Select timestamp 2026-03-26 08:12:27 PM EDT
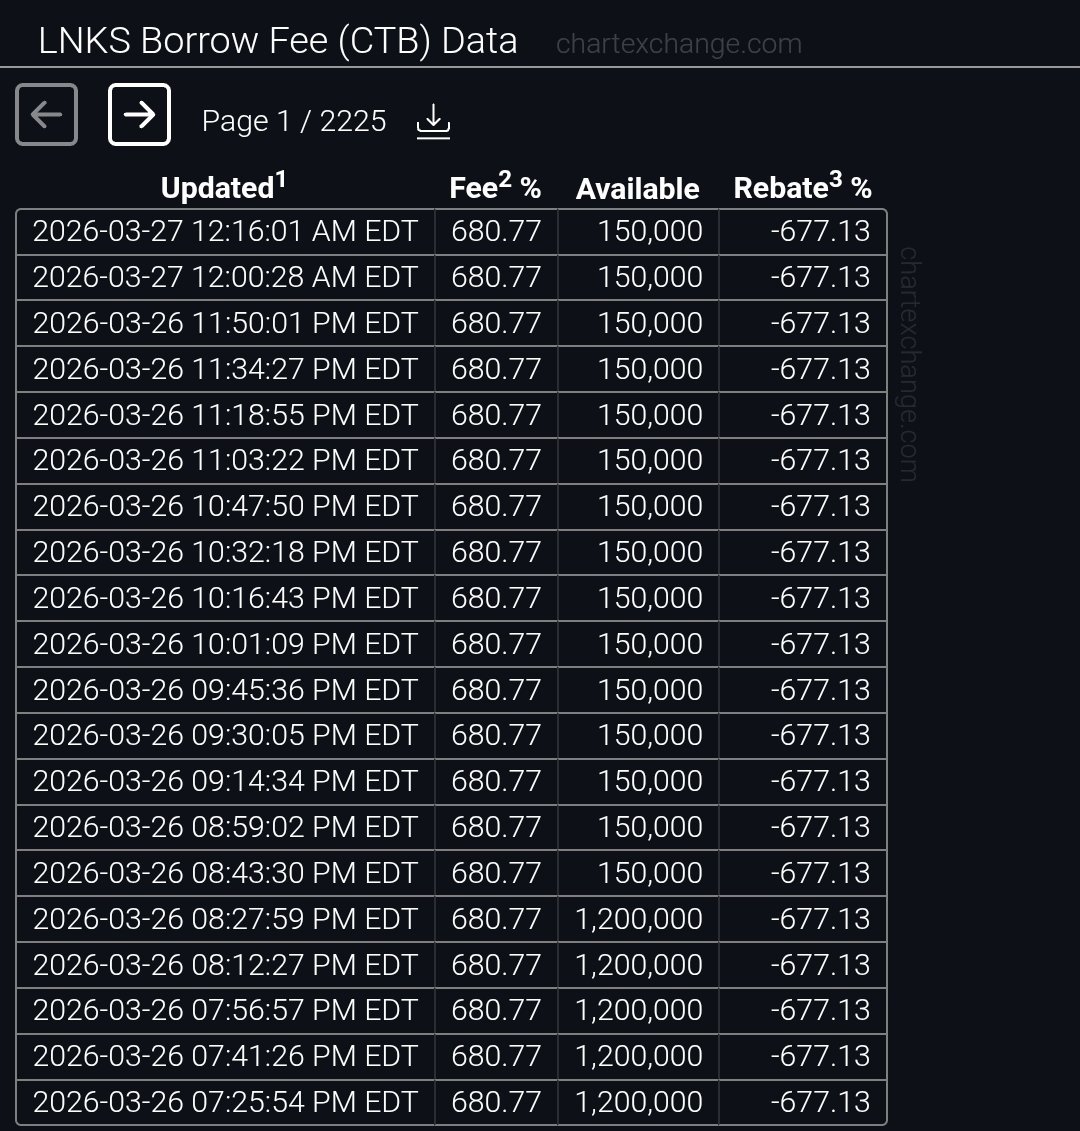The image size is (1080, 1131). point(225,964)
